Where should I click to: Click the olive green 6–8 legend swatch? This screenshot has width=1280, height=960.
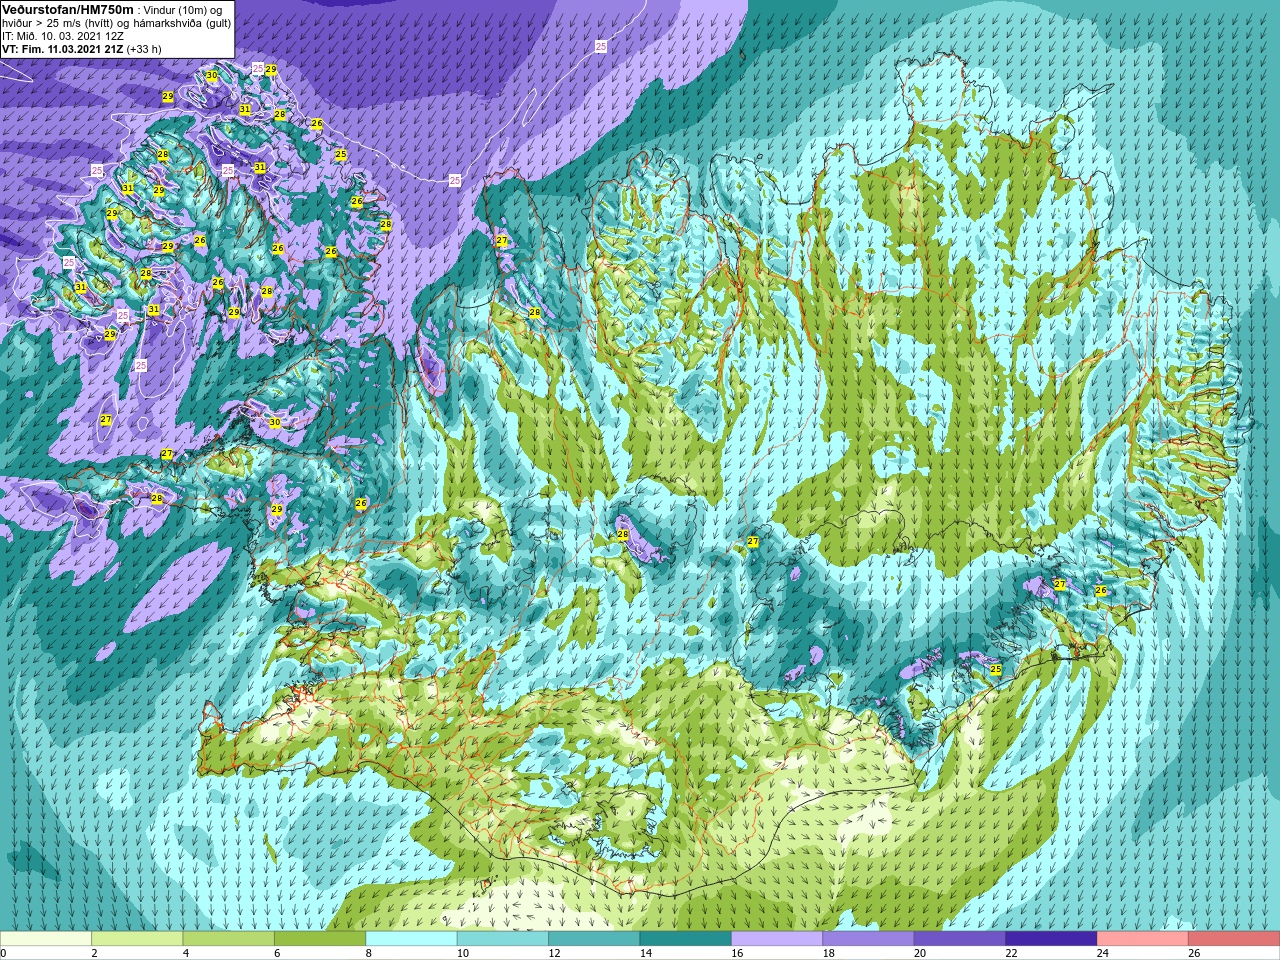320,939
